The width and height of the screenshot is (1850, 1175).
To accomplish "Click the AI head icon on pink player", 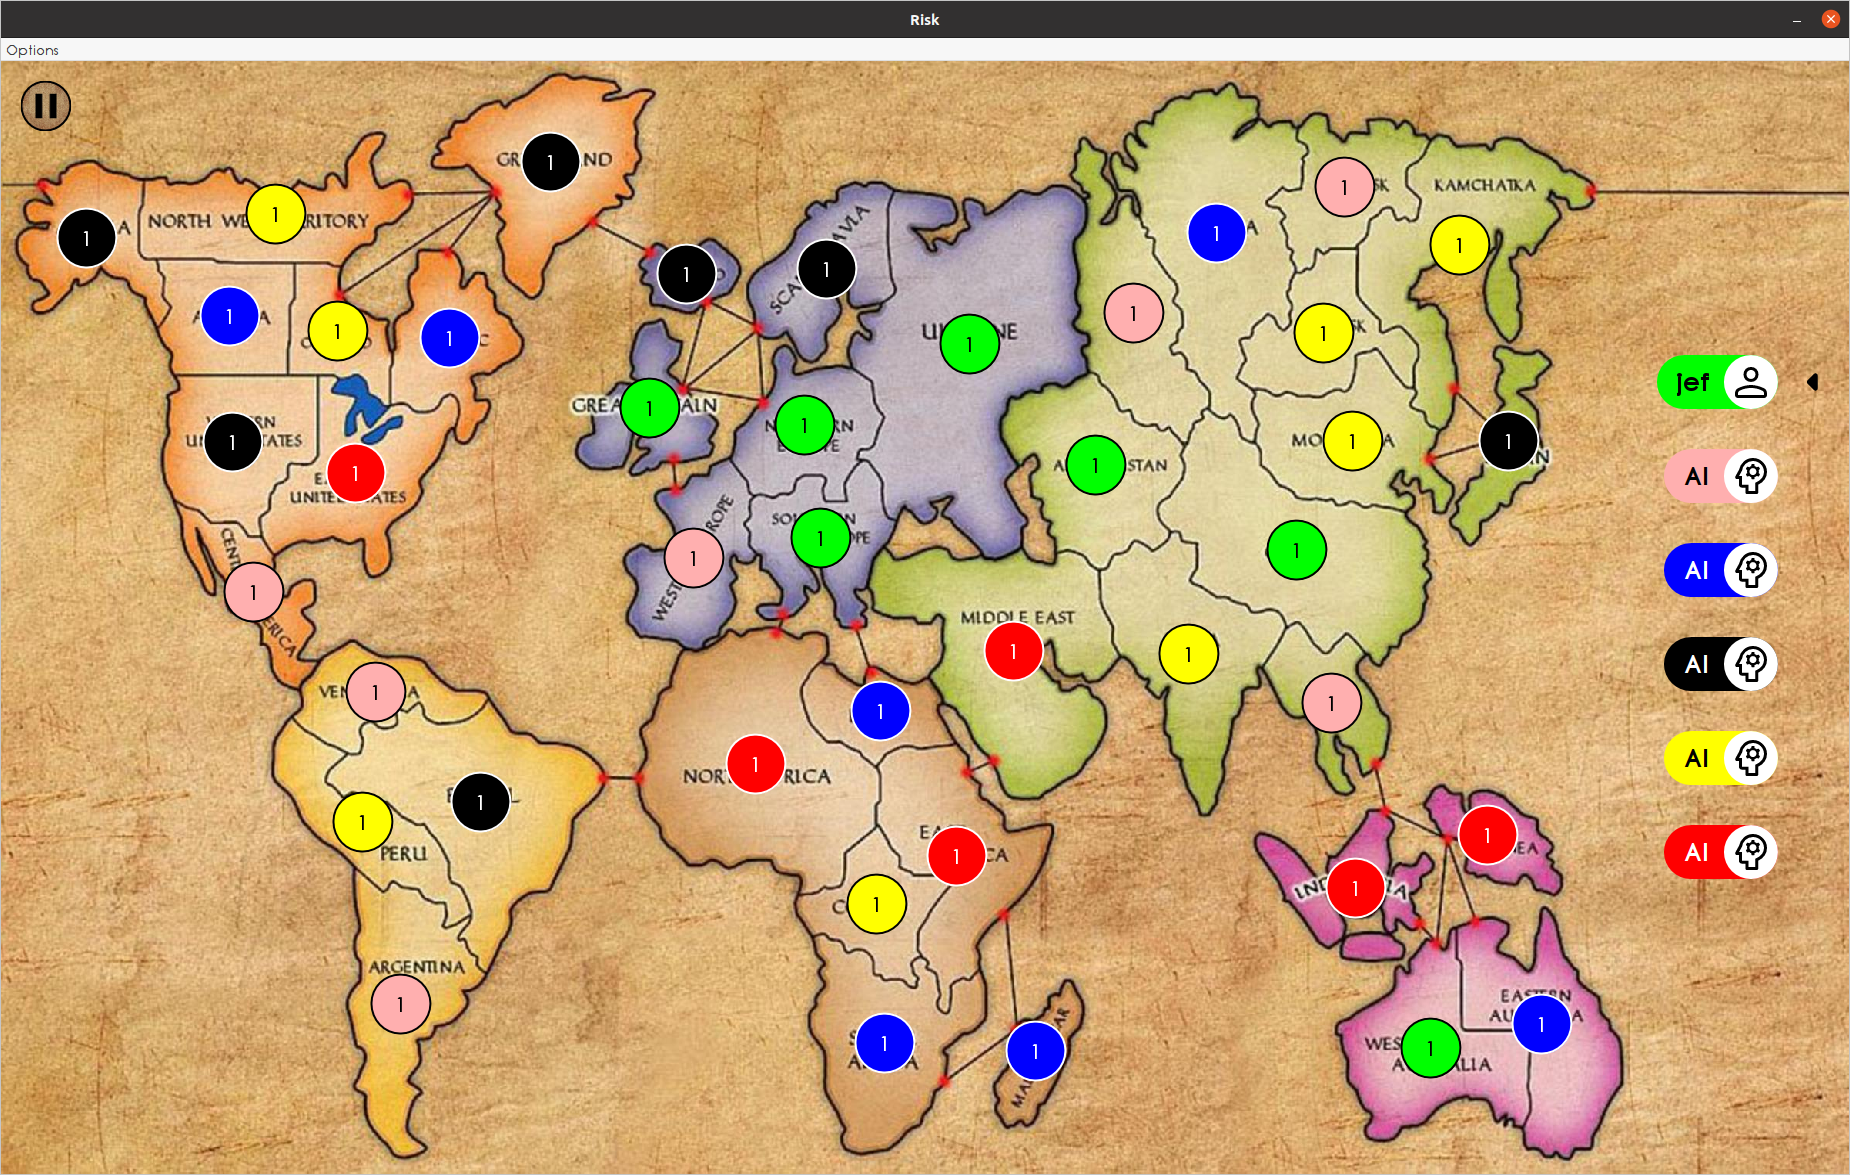I will pos(1750,476).
